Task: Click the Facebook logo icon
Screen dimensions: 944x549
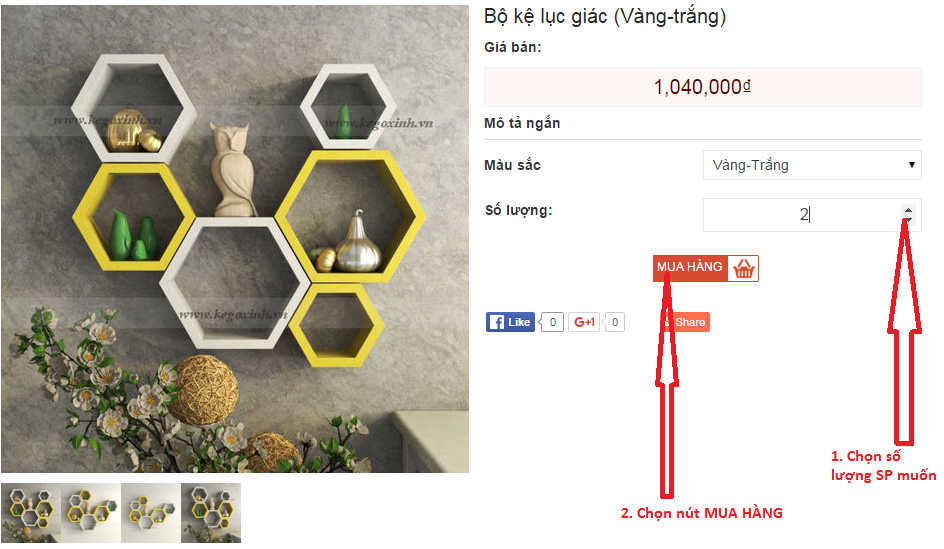Action: [x=496, y=322]
